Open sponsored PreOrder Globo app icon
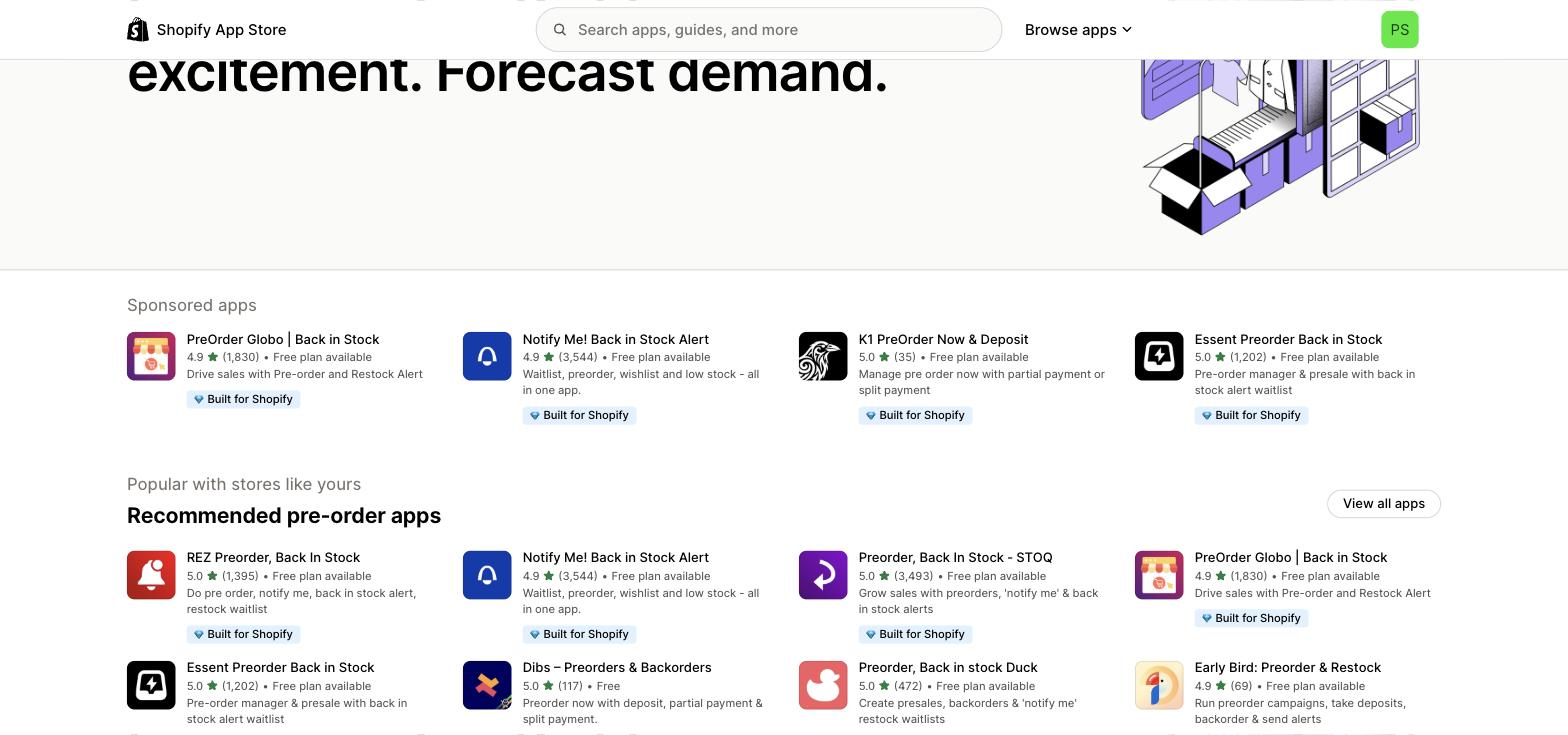The height and width of the screenshot is (735, 1568). click(151, 356)
